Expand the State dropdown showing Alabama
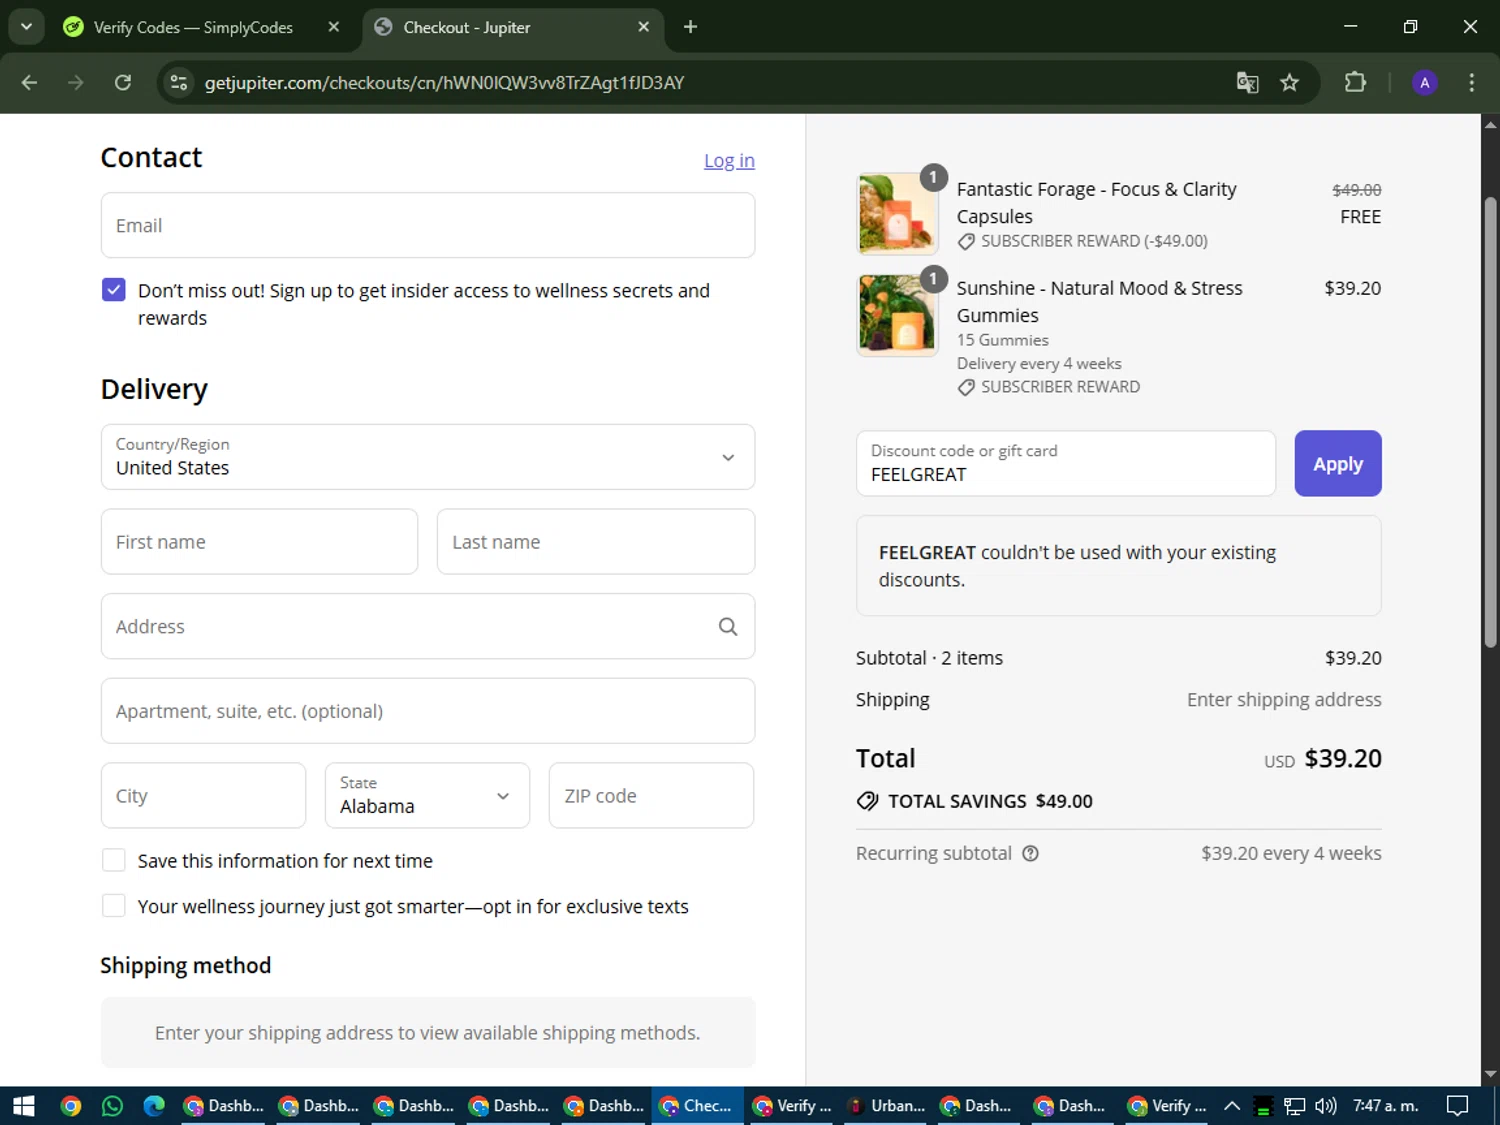 (x=427, y=796)
